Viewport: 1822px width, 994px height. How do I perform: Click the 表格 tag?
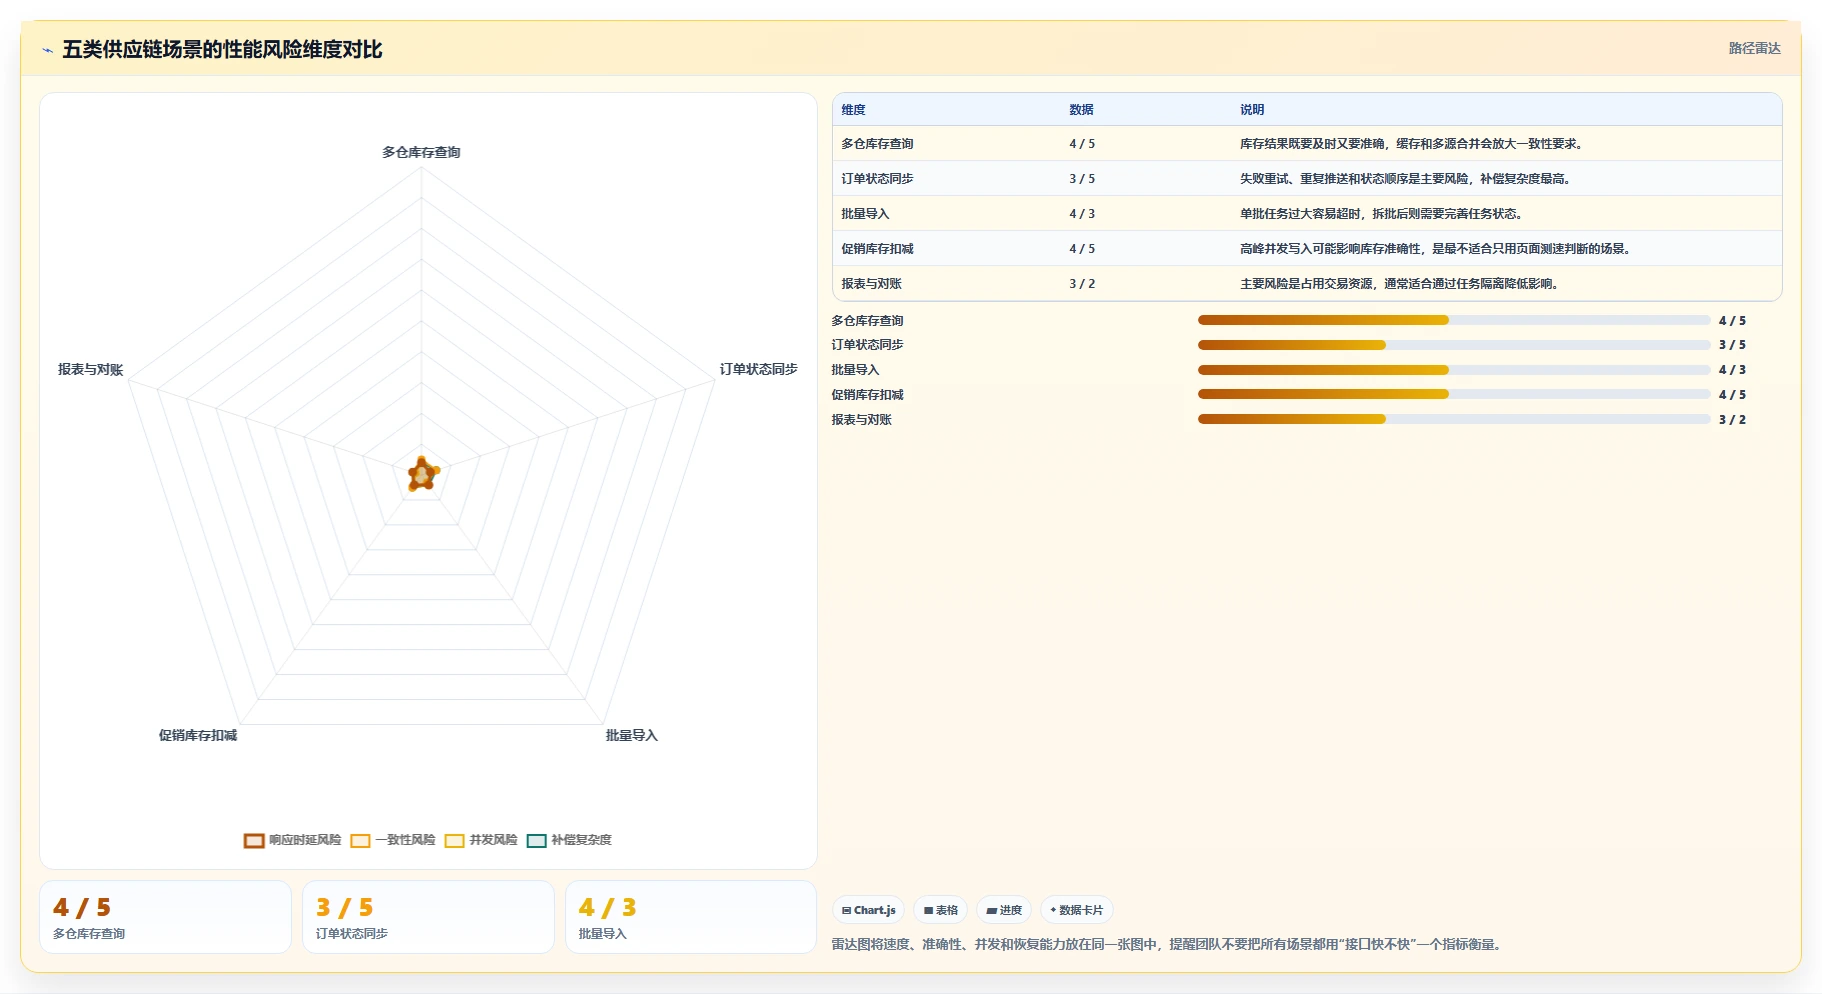pyautogui.click(x=940, y=910)
